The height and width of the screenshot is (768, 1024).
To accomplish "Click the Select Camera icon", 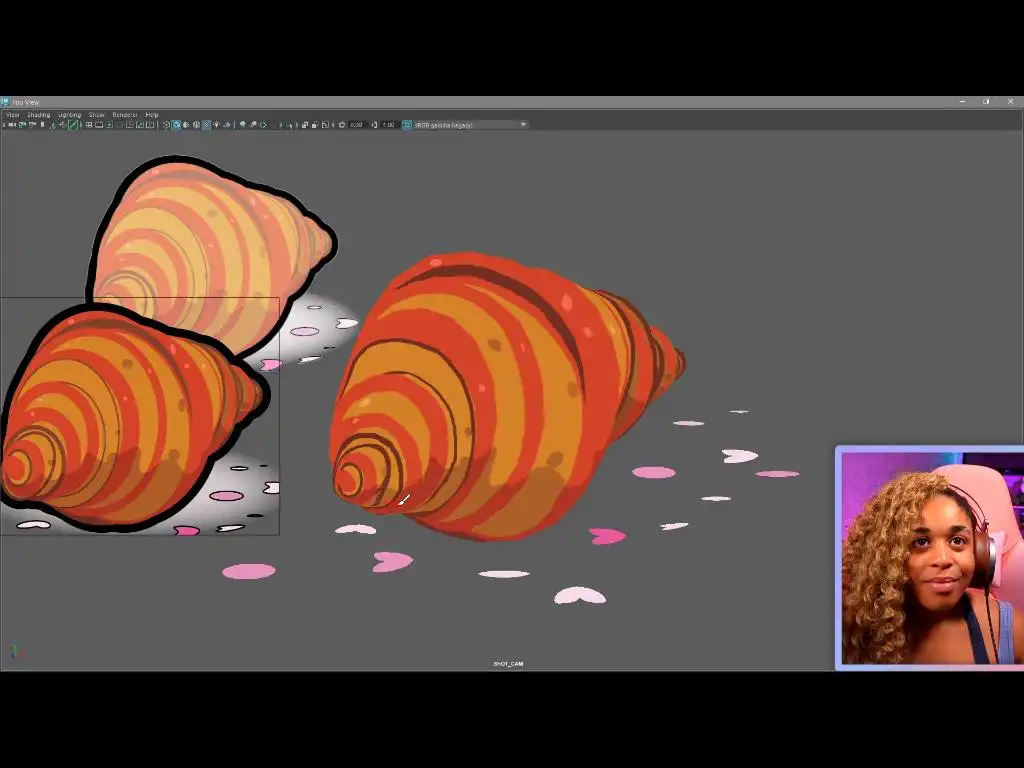I will (x=11, y=124).
